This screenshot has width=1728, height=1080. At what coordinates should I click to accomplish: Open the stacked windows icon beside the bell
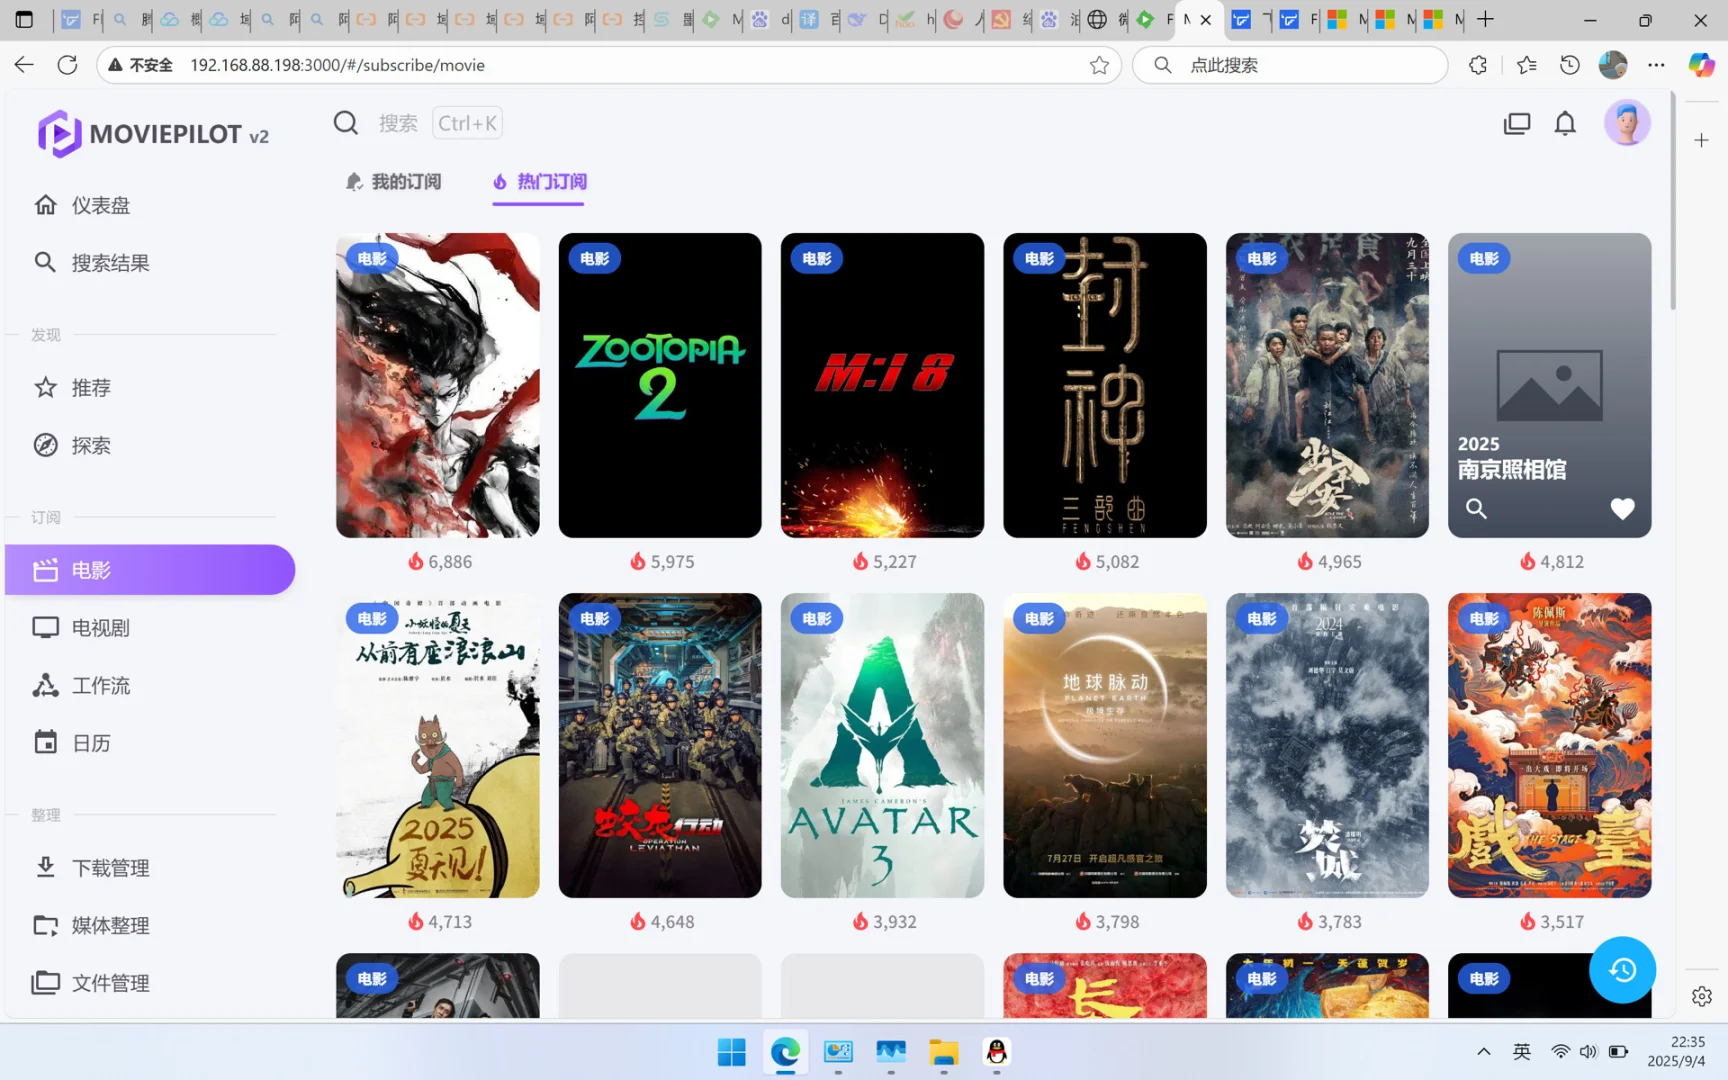(1517, 123)
